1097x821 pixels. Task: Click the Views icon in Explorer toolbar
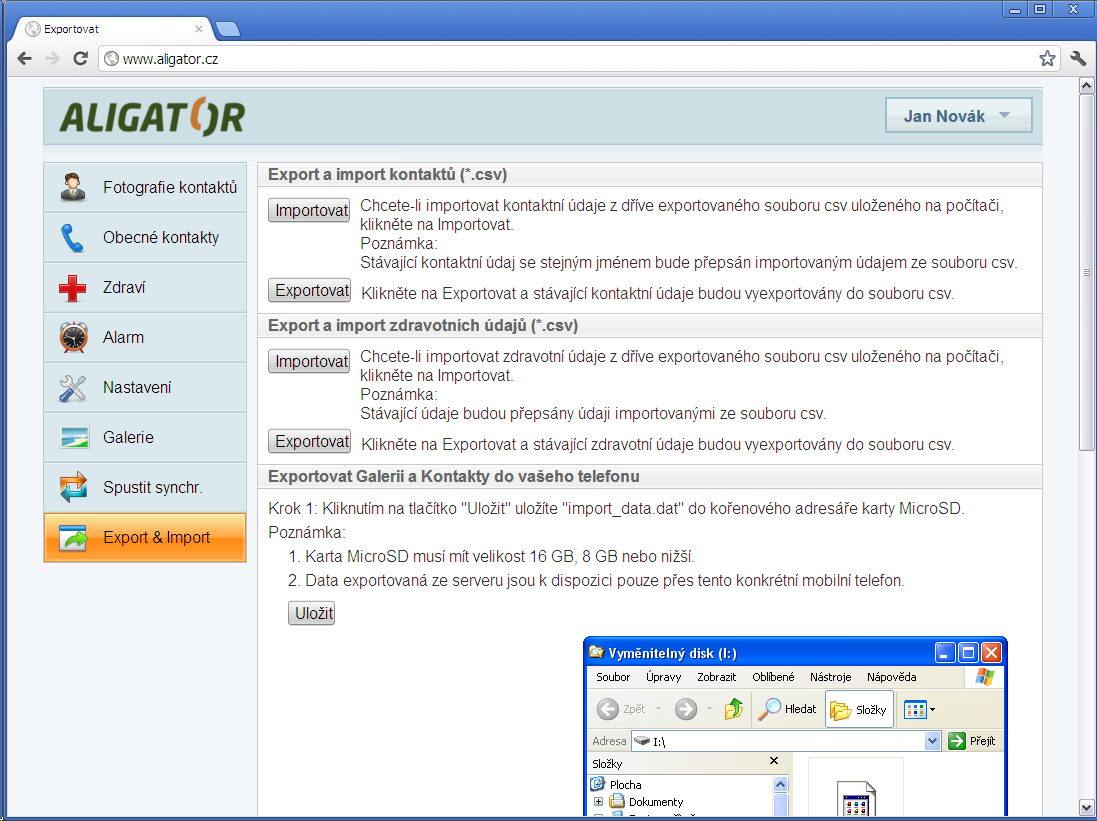915,709
